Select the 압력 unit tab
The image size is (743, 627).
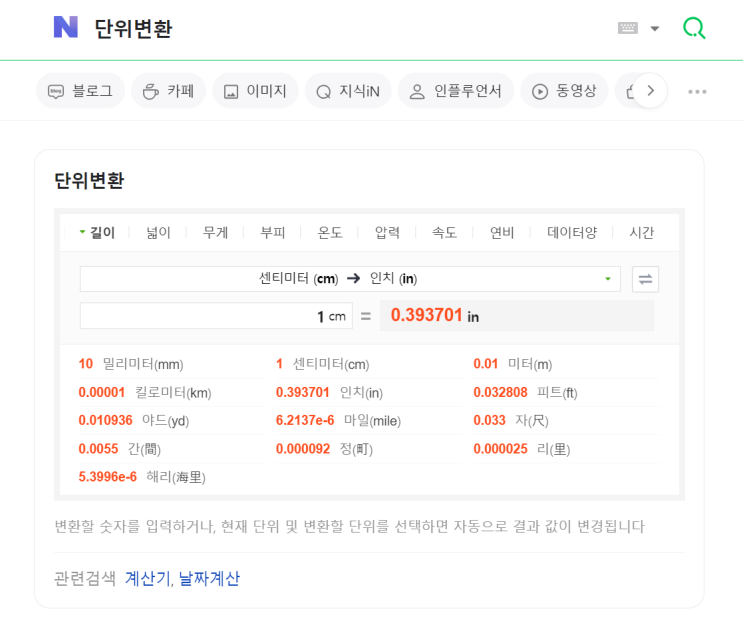click(x=388, y=233)
